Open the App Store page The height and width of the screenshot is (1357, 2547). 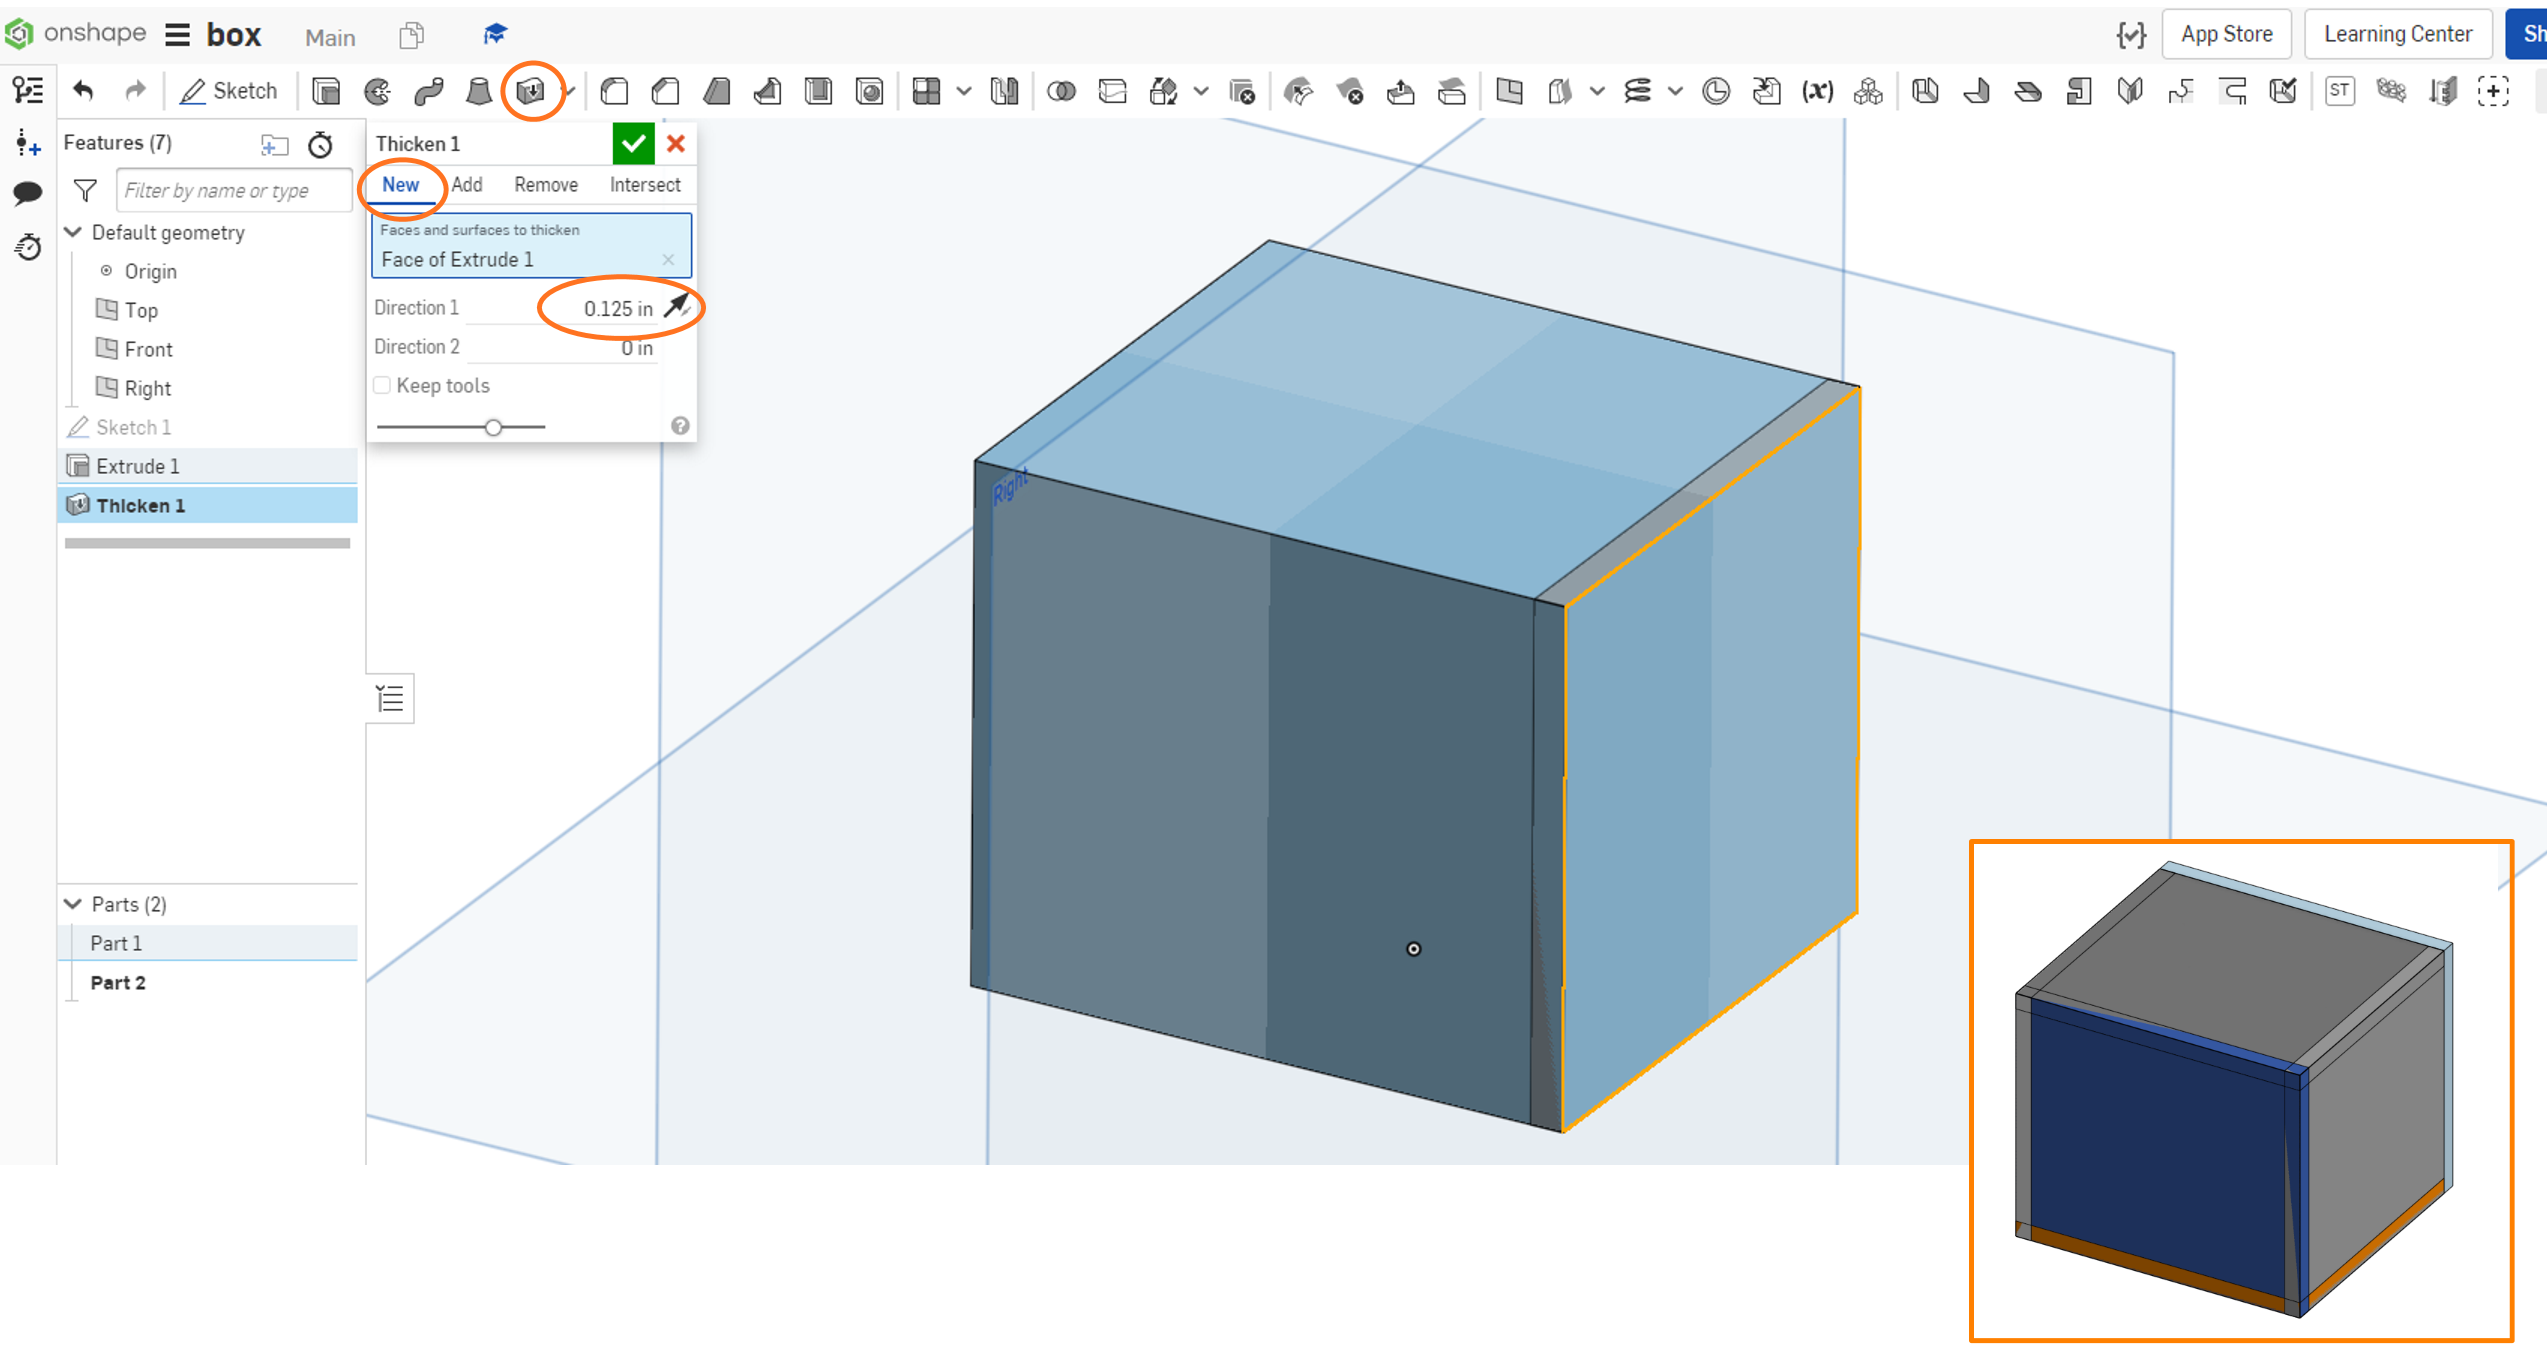pyautogui.click(x=2224, y=35)
